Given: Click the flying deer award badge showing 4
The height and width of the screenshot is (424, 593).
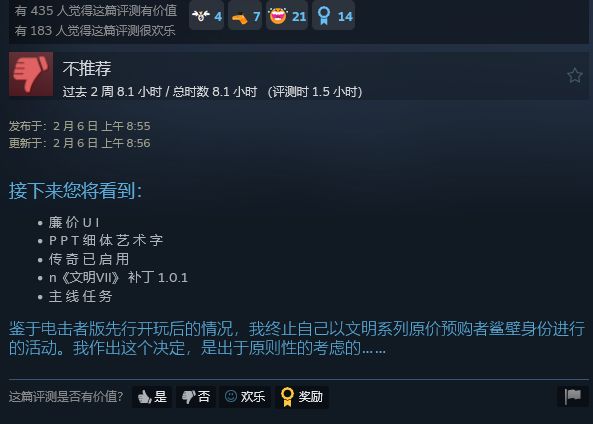Looking at the screenshot, I should coord(206,16).
